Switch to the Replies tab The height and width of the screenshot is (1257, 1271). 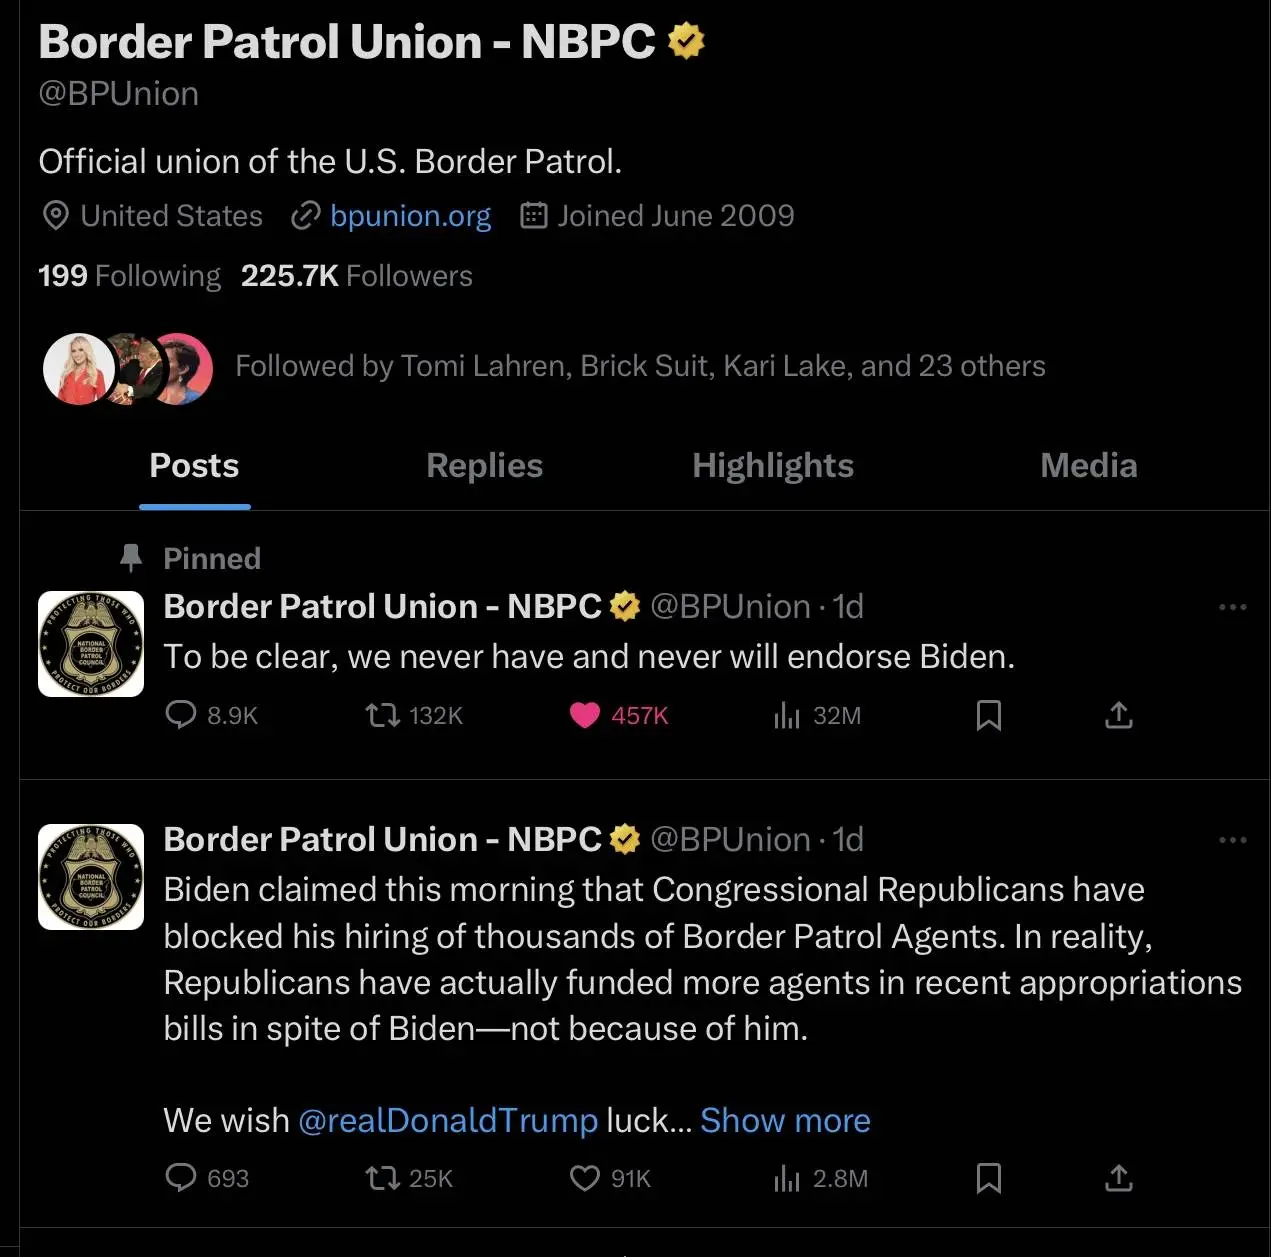(484, 466)
